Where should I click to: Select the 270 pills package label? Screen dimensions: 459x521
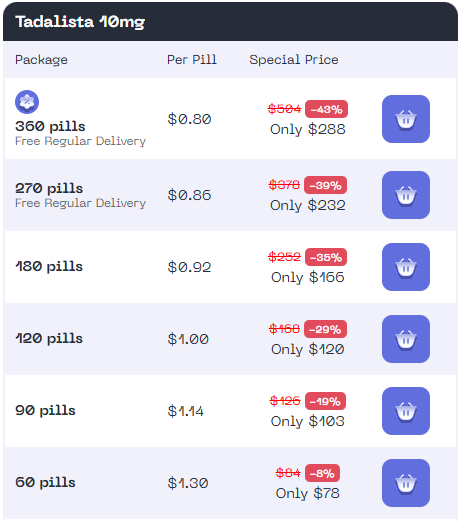49,188
